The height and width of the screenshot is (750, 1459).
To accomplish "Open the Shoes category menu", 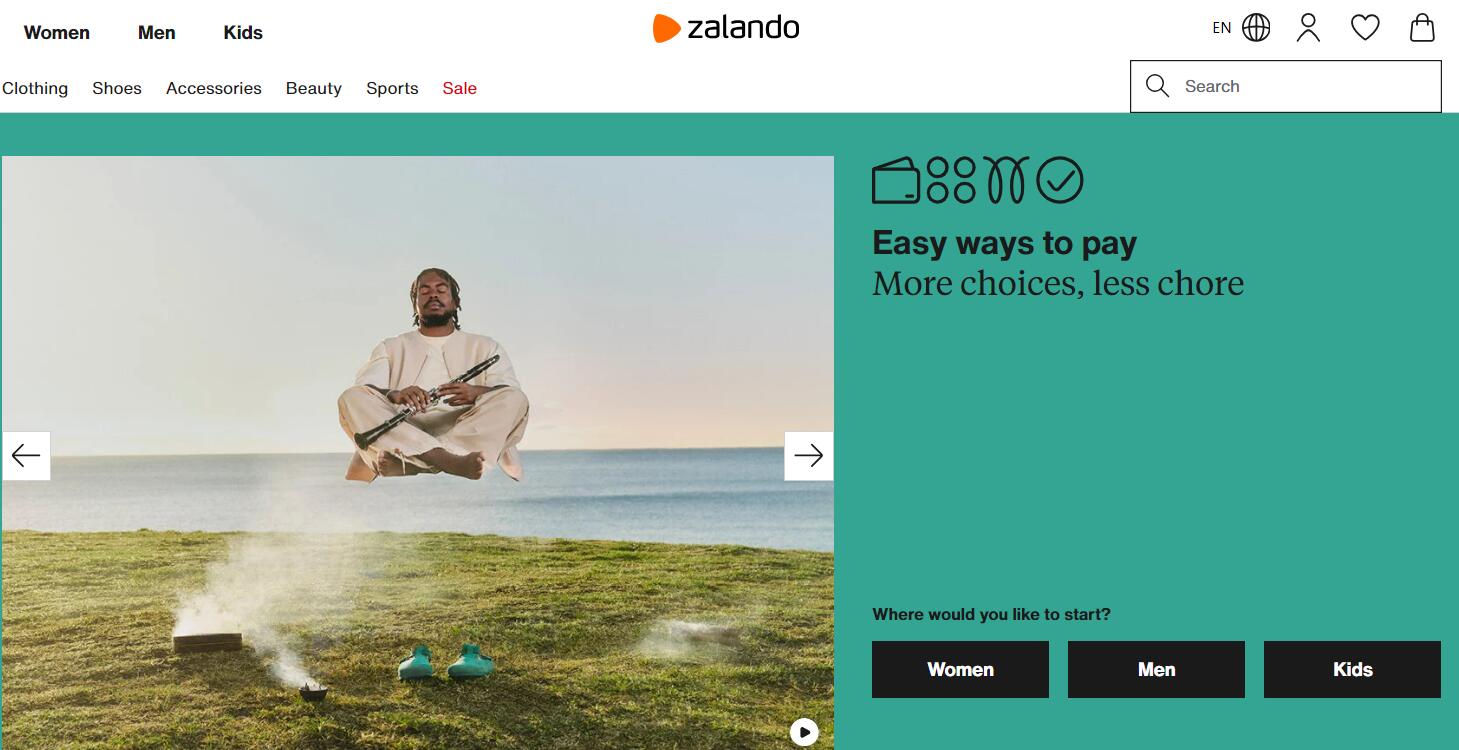I will click(117, 88).
